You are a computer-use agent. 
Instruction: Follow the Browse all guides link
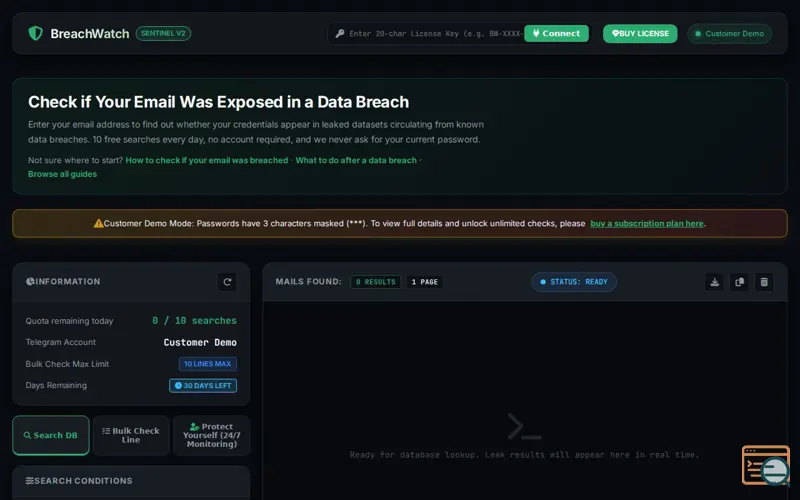pyautogui.click(x=62, y=174)
